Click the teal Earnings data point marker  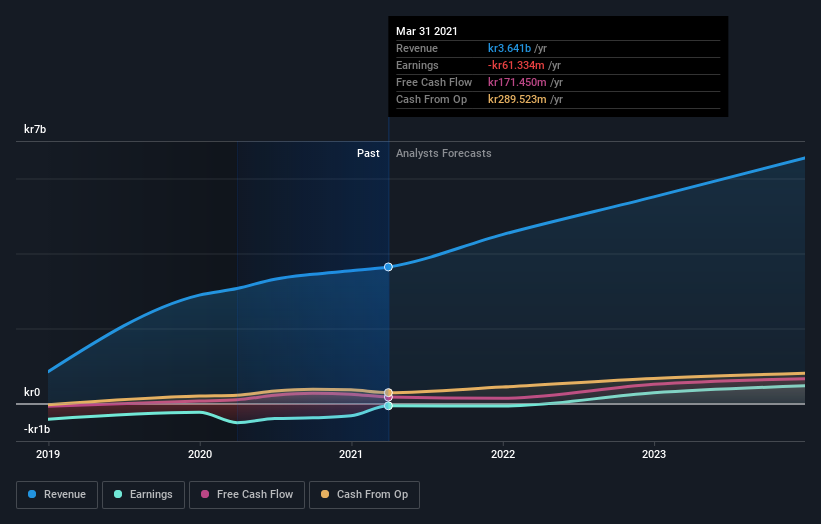point(388,406)
